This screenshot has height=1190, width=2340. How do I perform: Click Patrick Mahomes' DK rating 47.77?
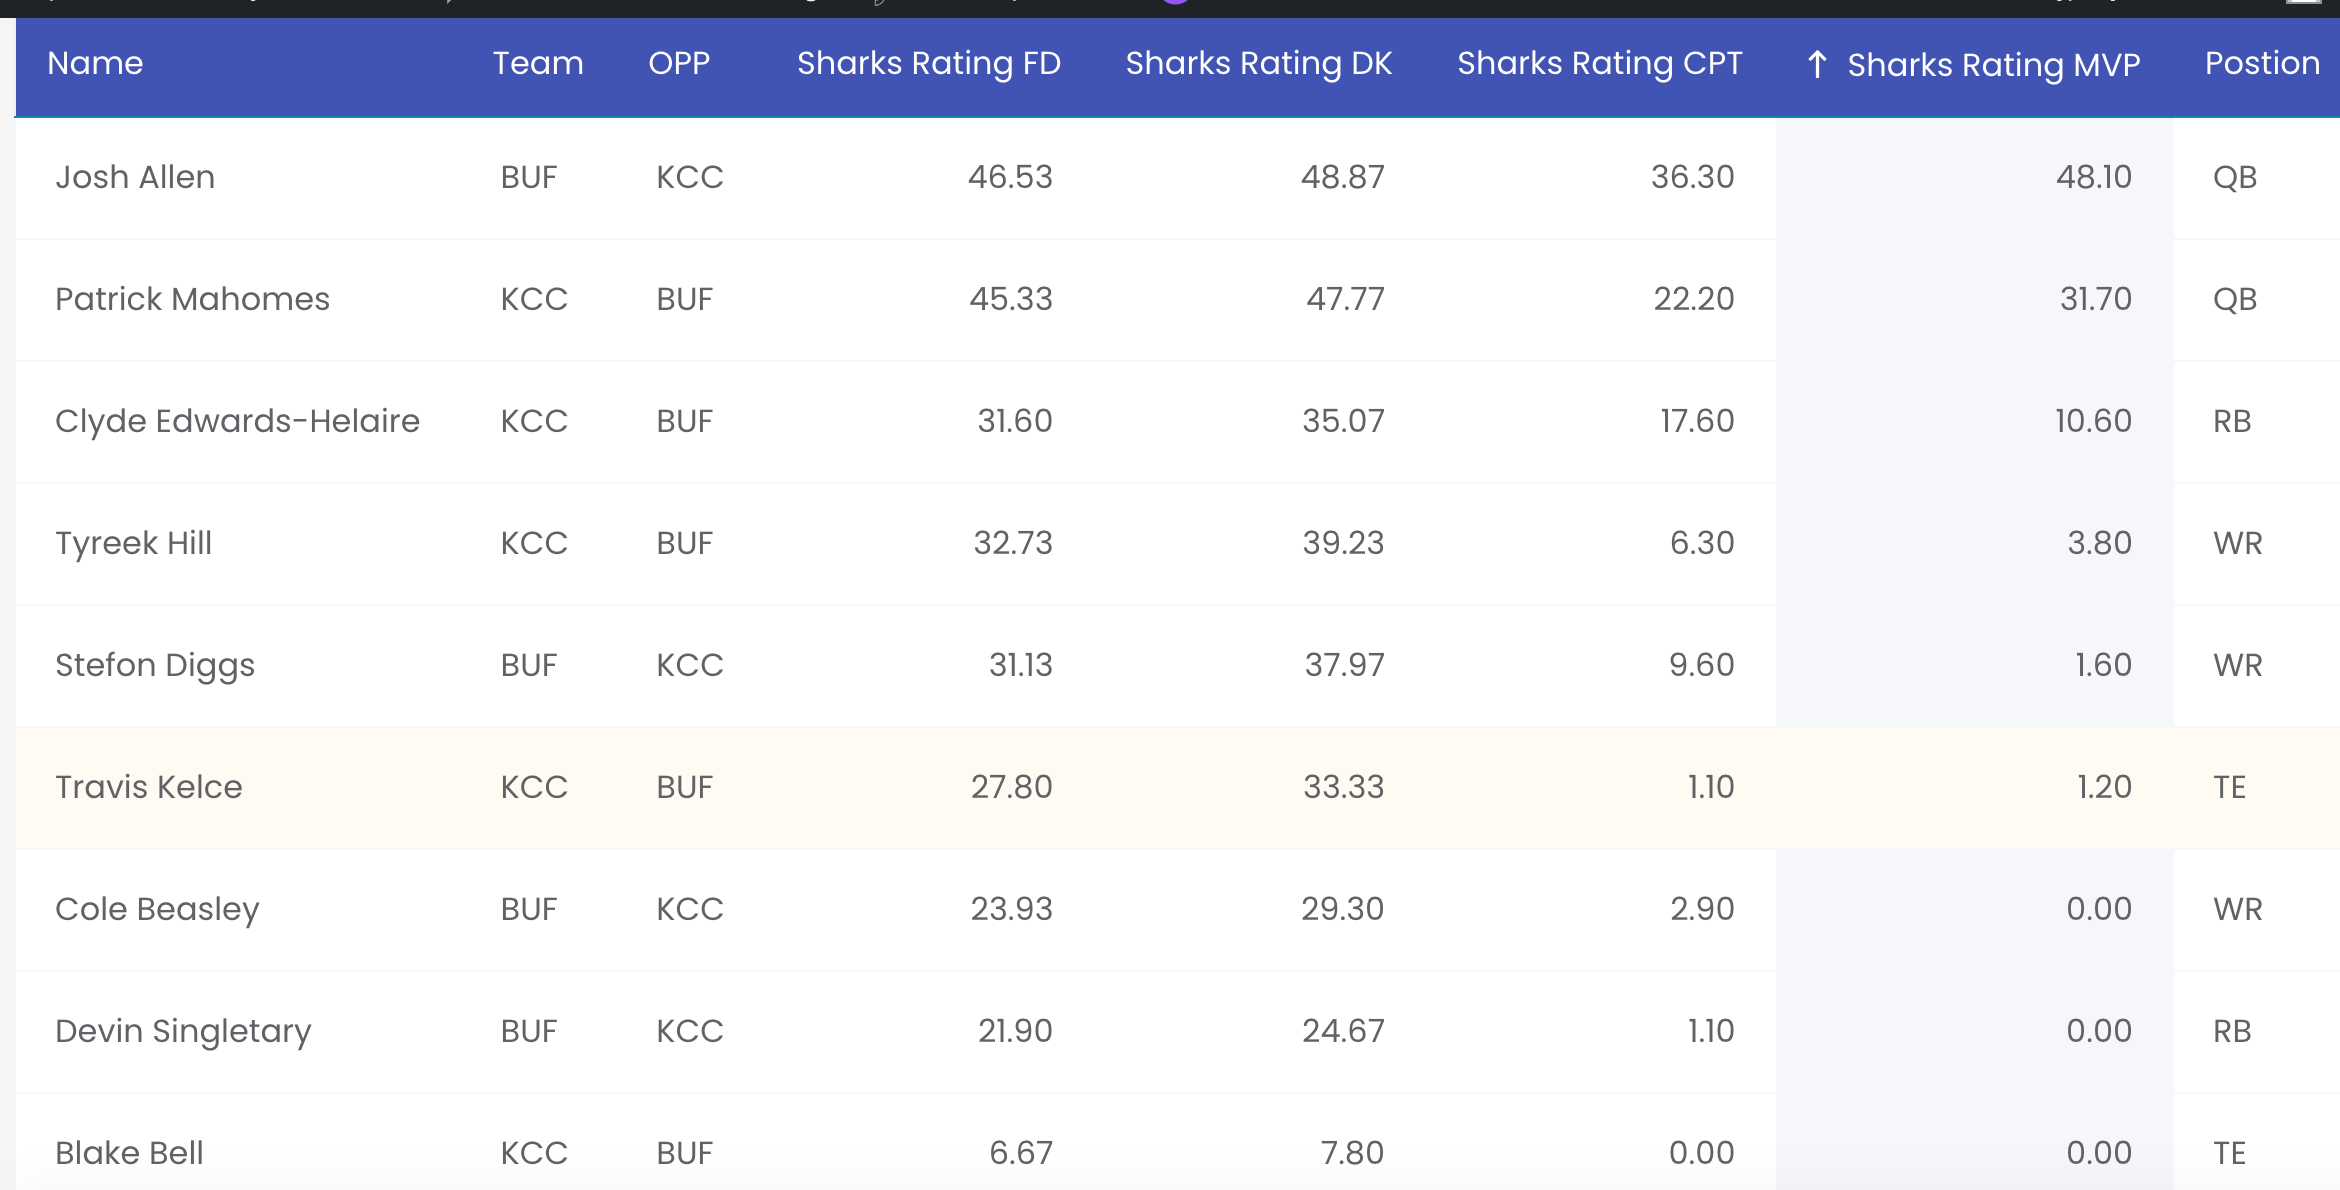click(x=1345, y=299)
